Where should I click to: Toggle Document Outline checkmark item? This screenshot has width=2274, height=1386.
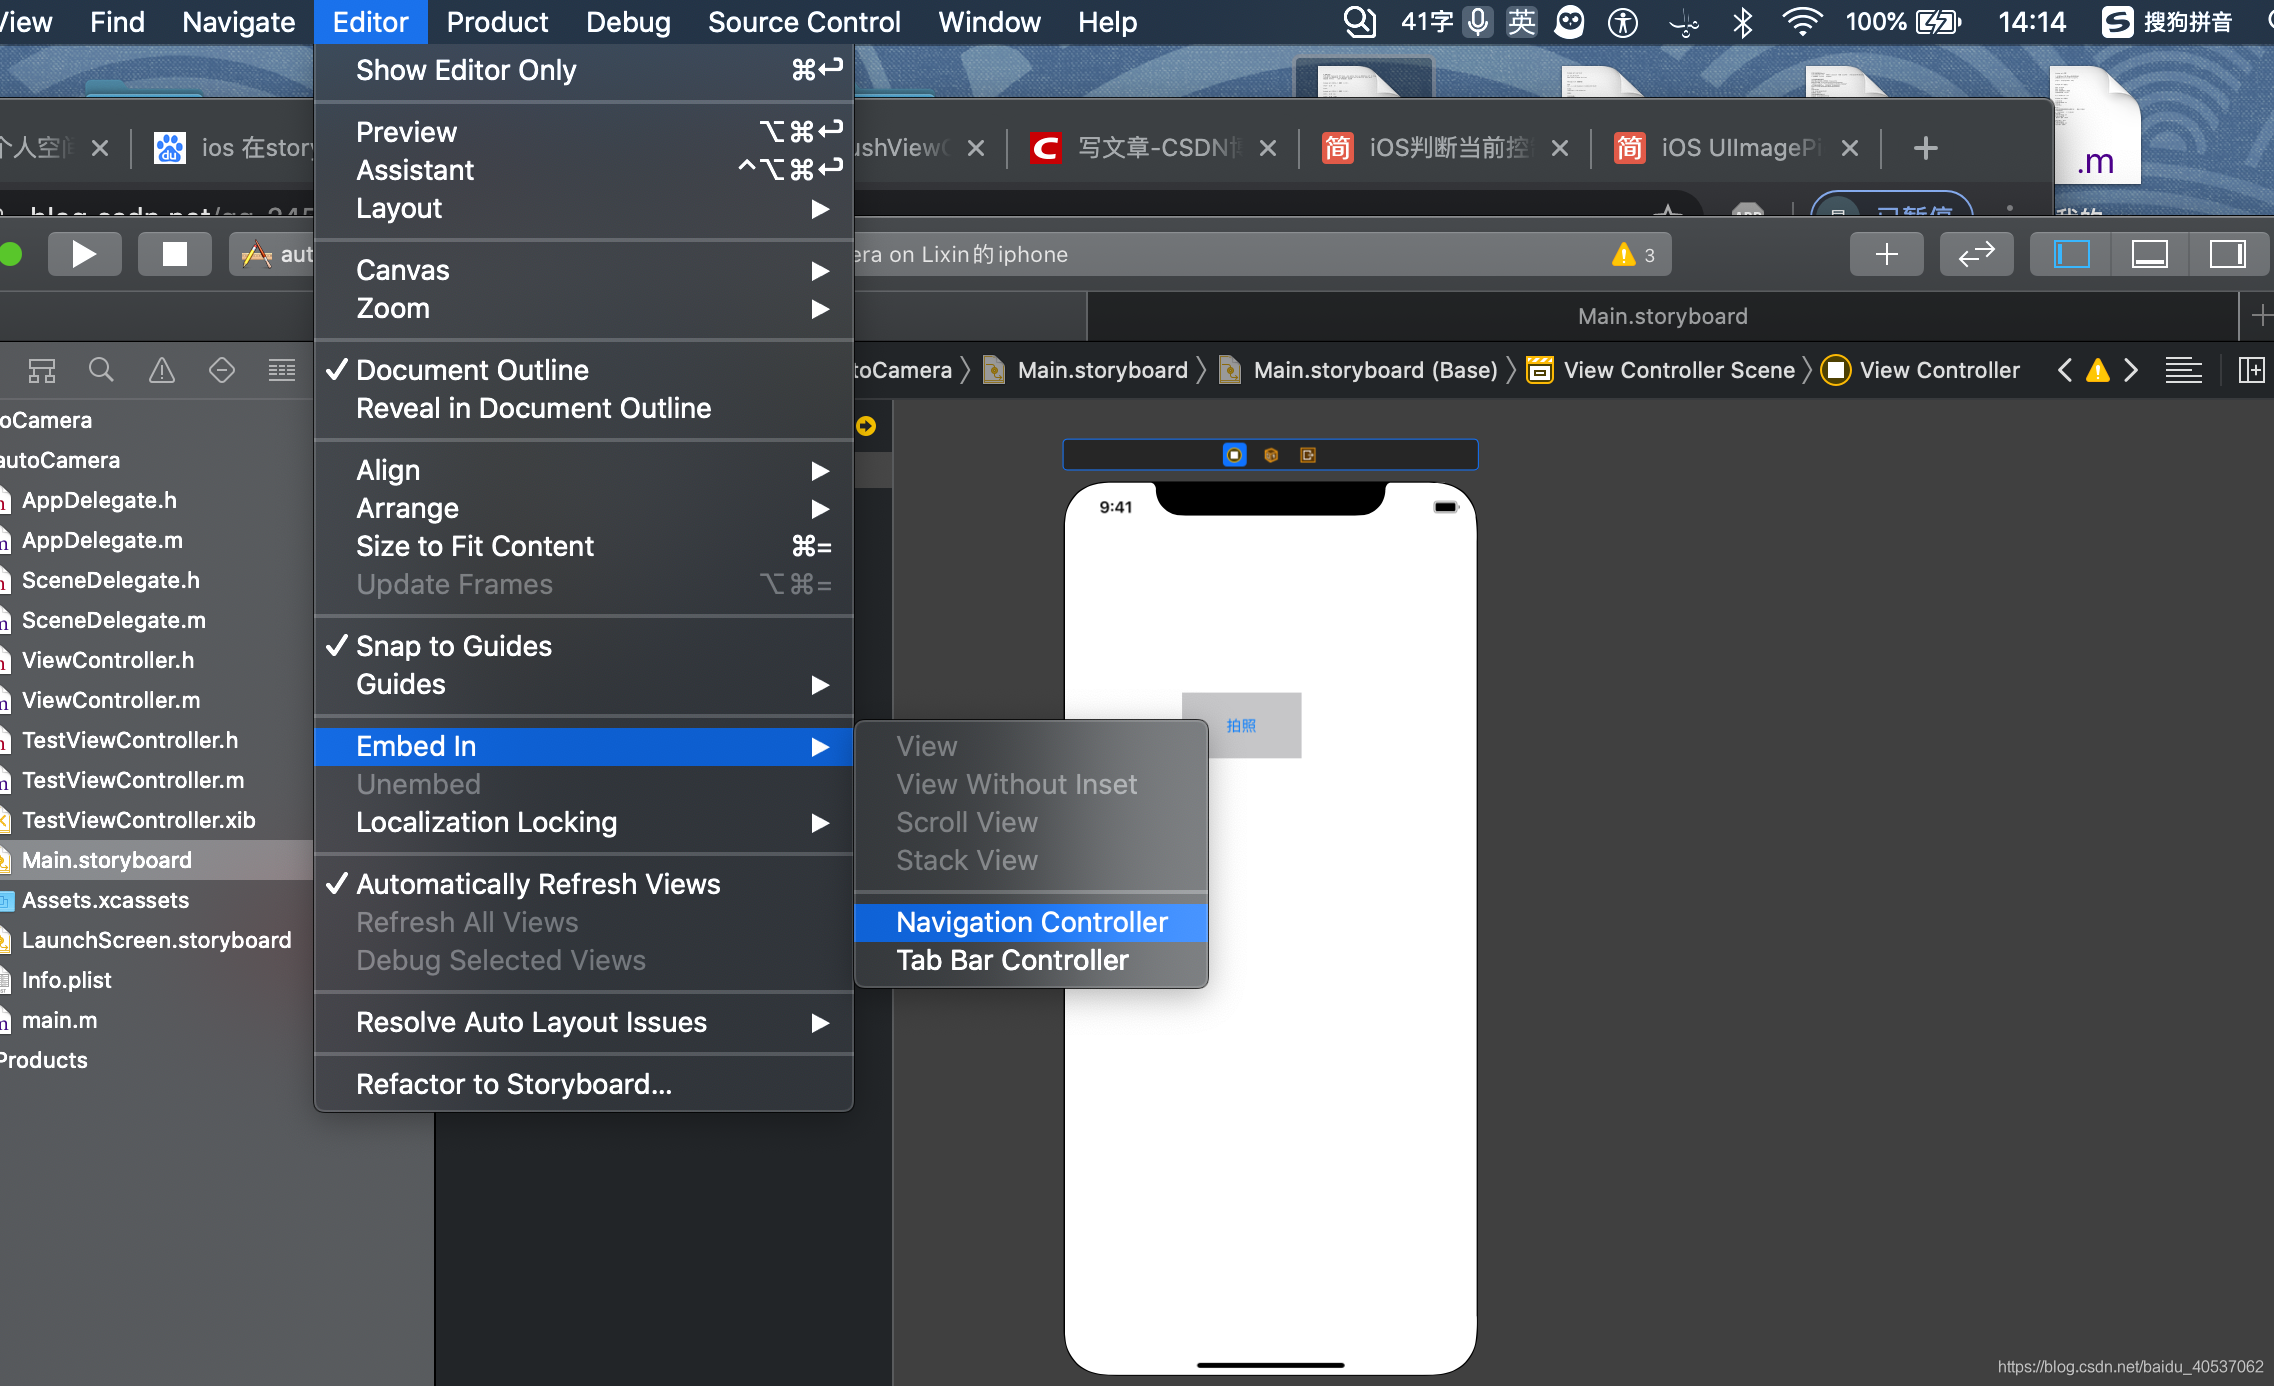(x=472, y=370)
